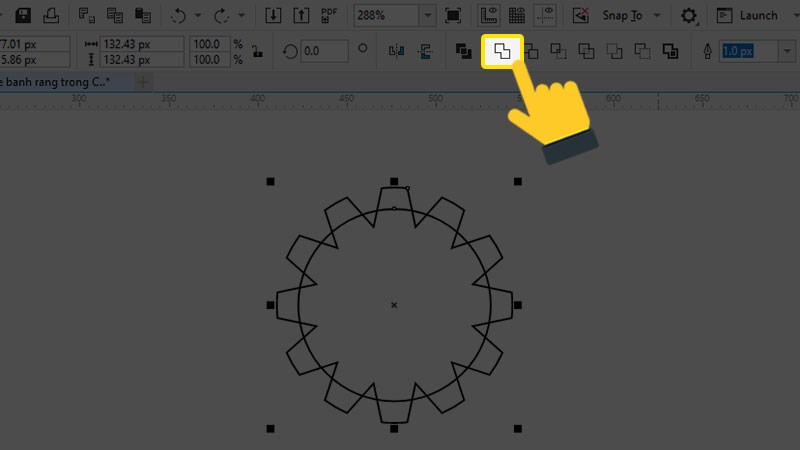
Task: Expand the undo history arrow
Action: [x=198, y=15]
